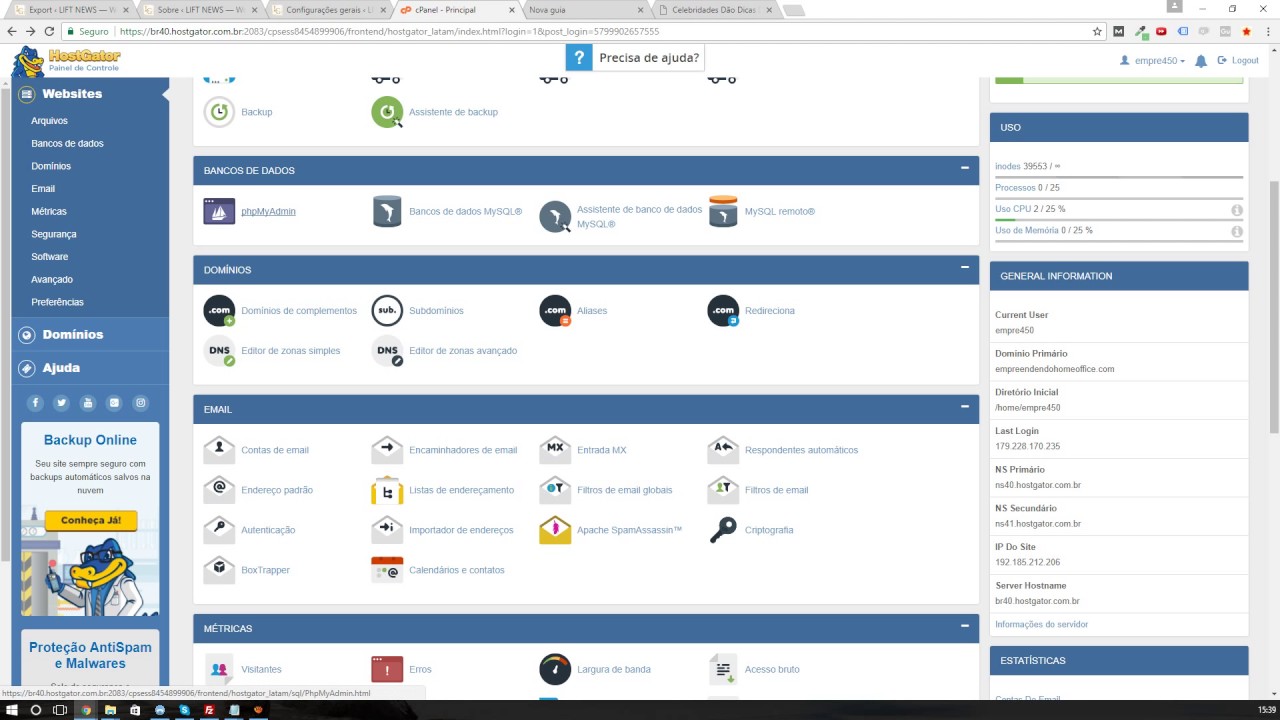Image resolution: width=1280 pixels, height=720 pixels.
Task: Open Informações do servidor link
Action: coord(1041,624)
